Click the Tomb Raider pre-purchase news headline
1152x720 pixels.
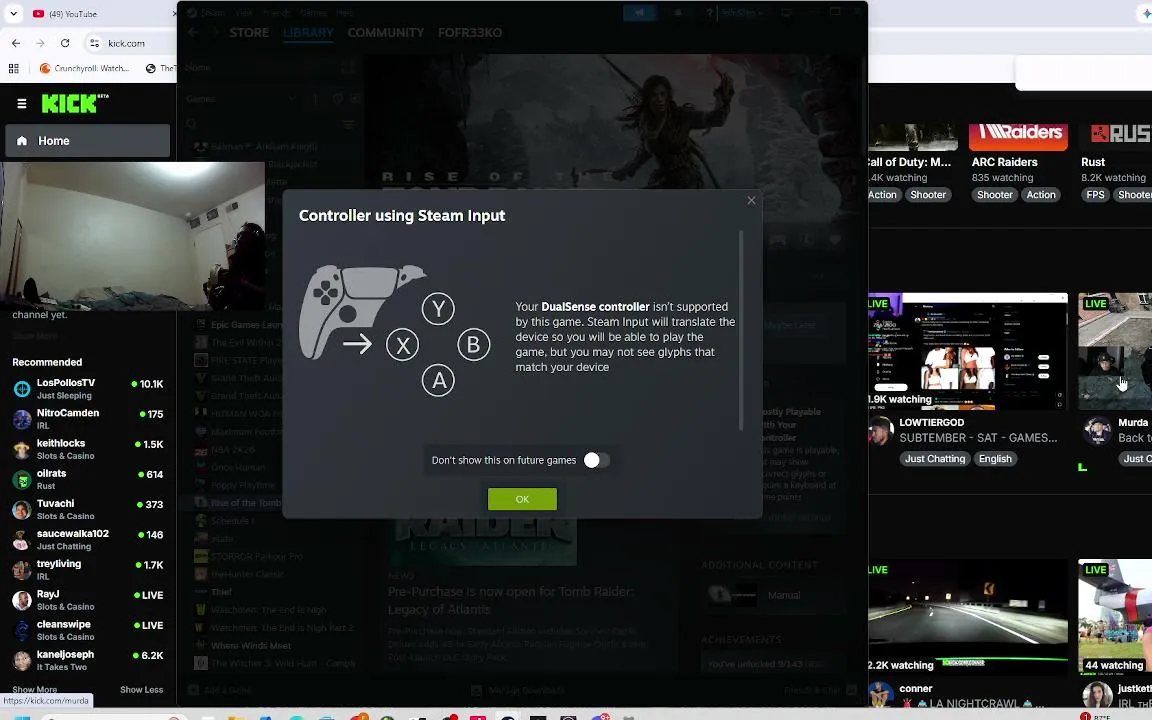tap(511, 600)
